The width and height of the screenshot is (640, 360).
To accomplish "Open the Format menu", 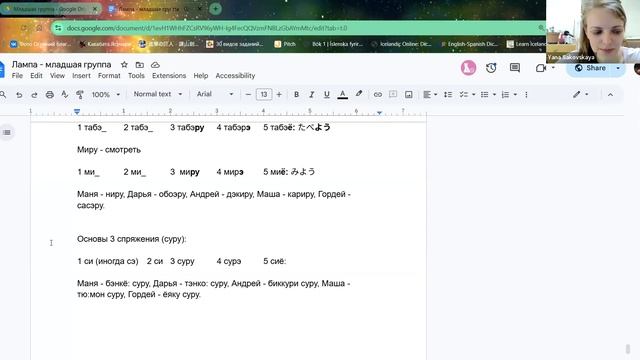I will 109,76.
